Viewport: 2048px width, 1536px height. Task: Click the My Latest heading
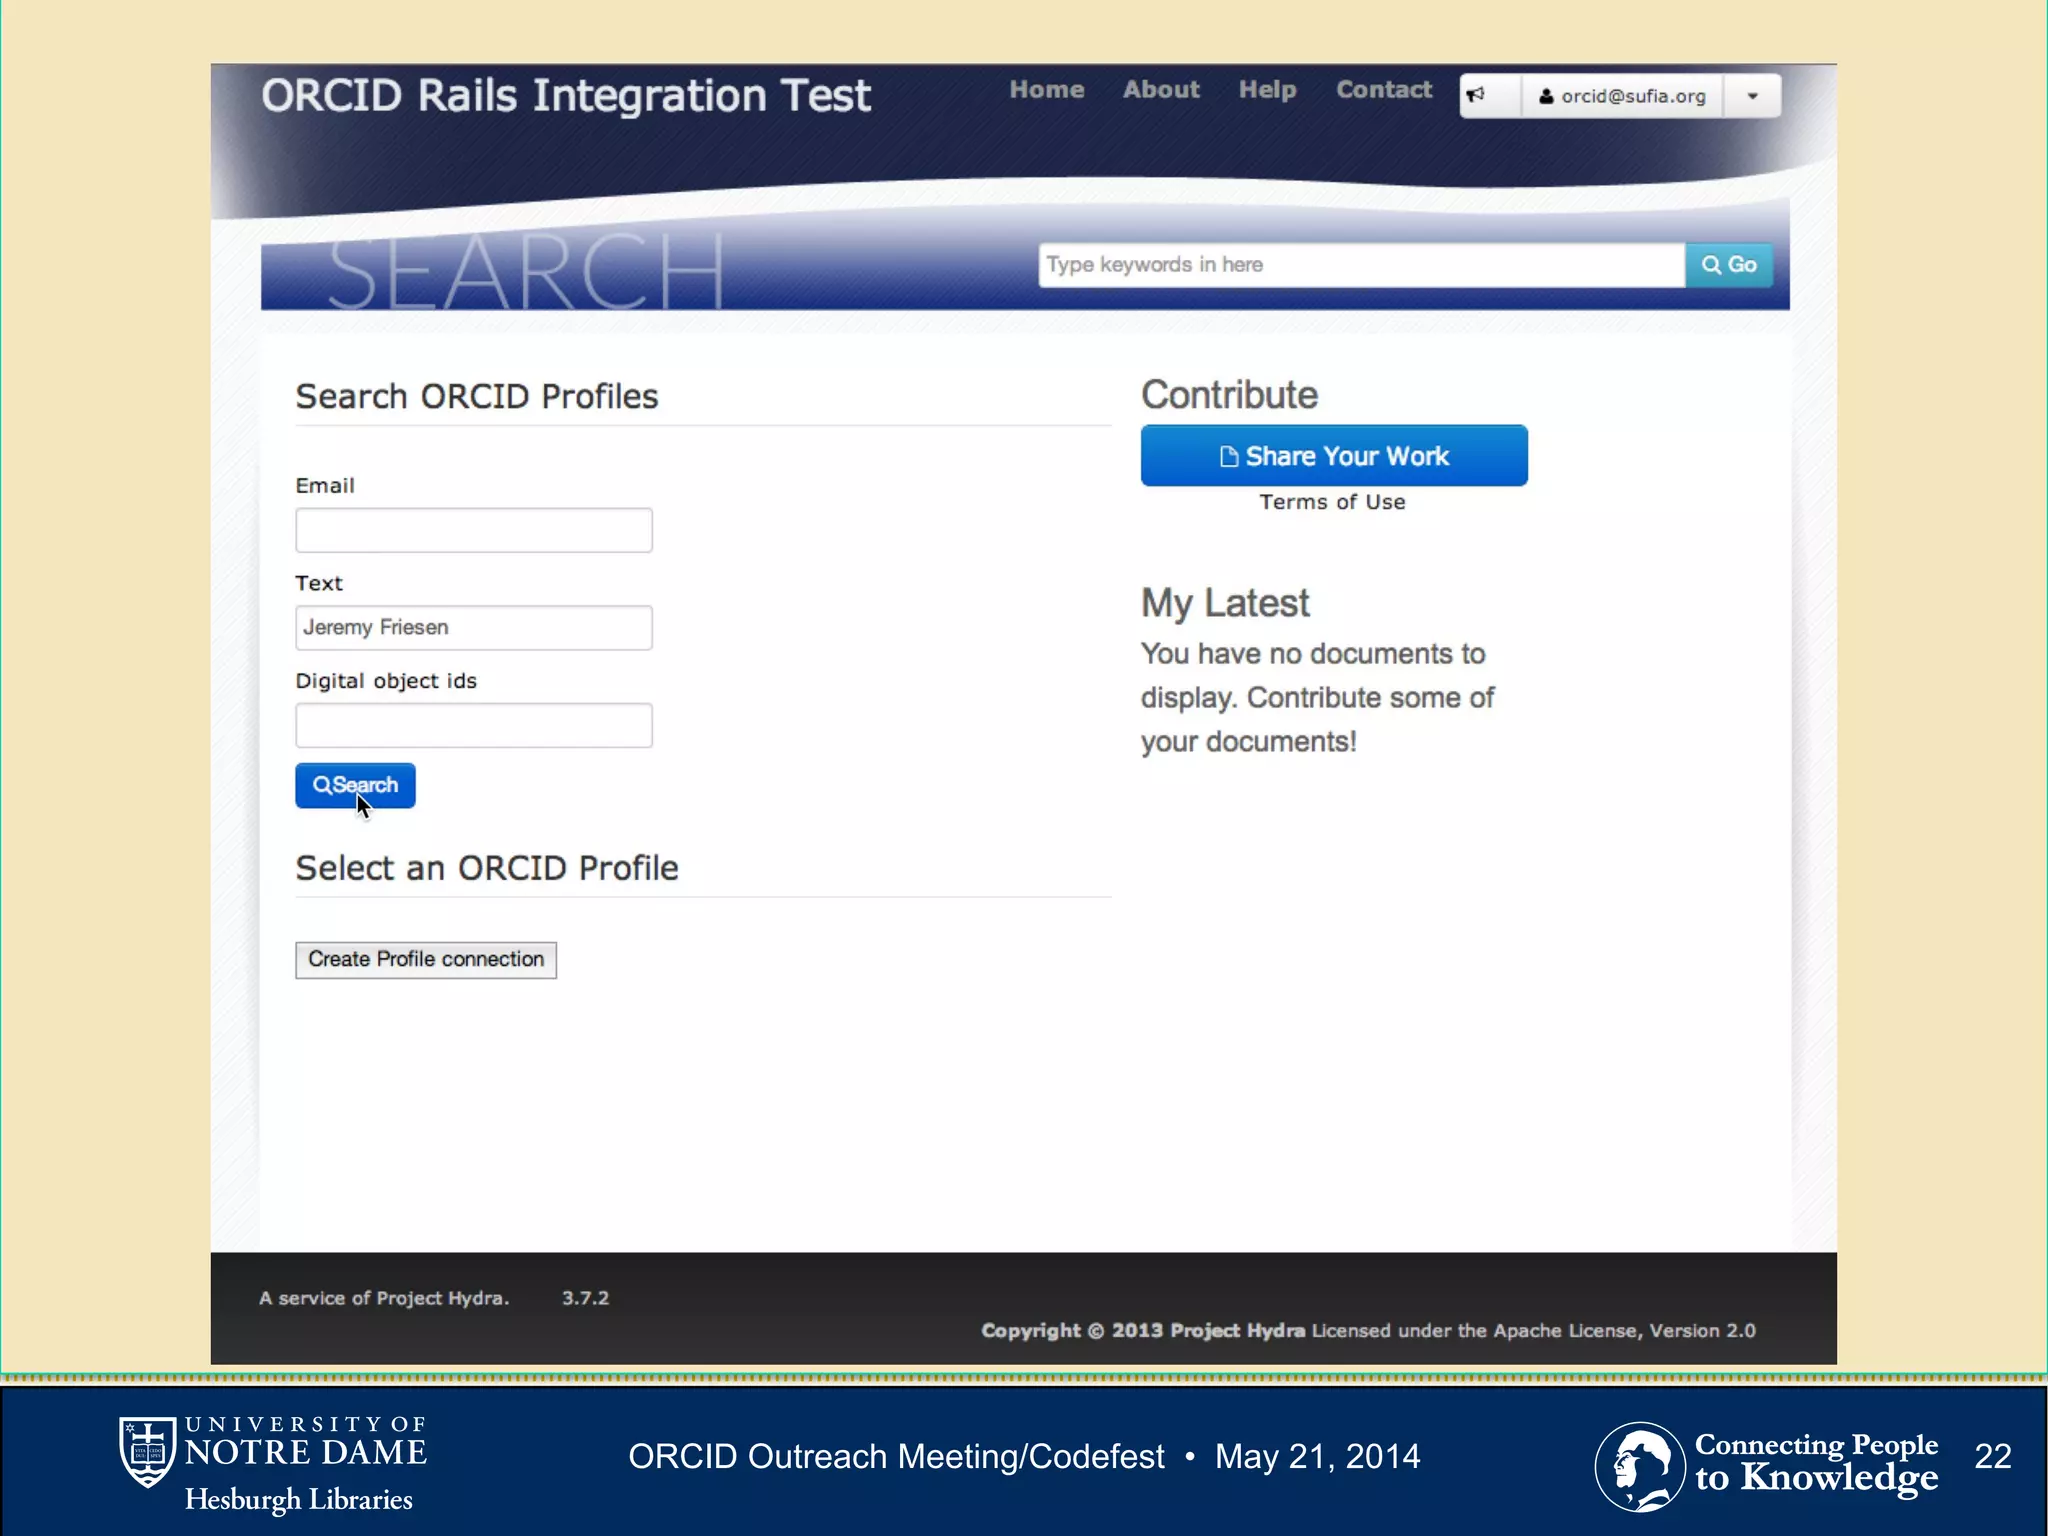pyautogui.click(x=1225, y=604)
